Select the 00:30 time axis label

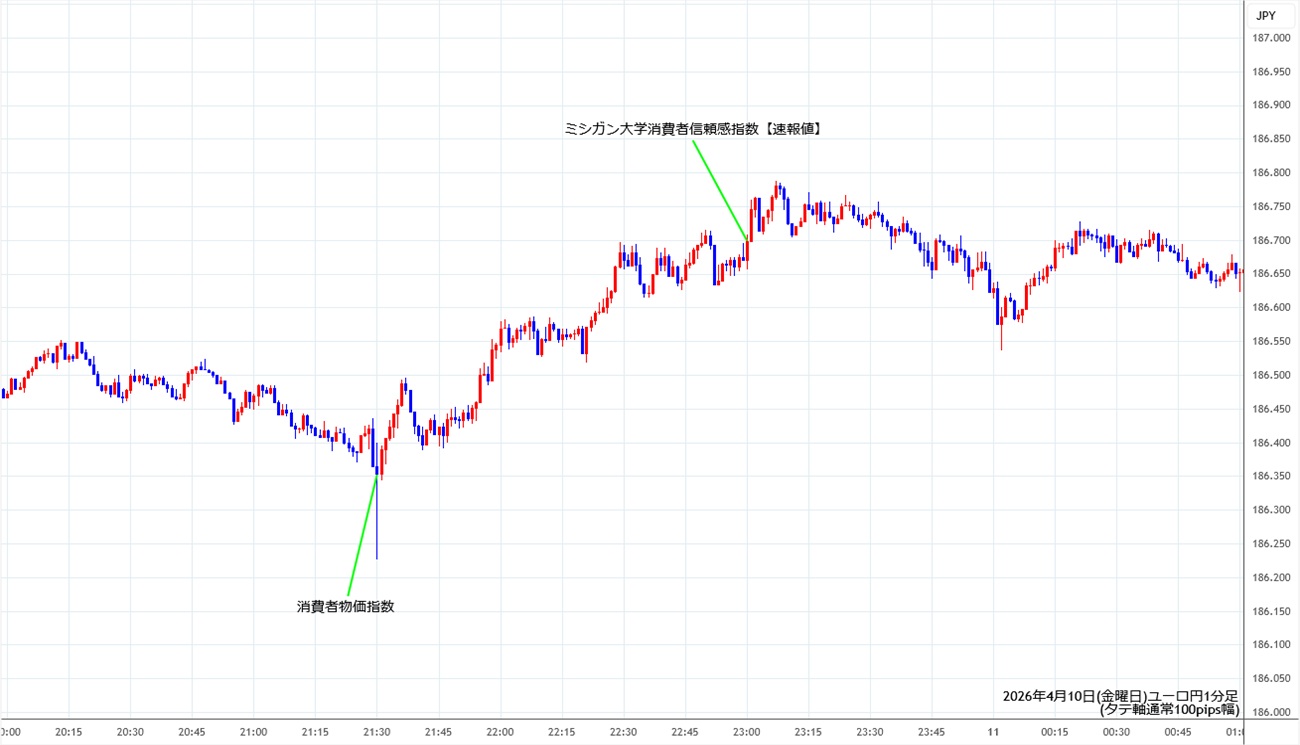(x=1117, y=732)
